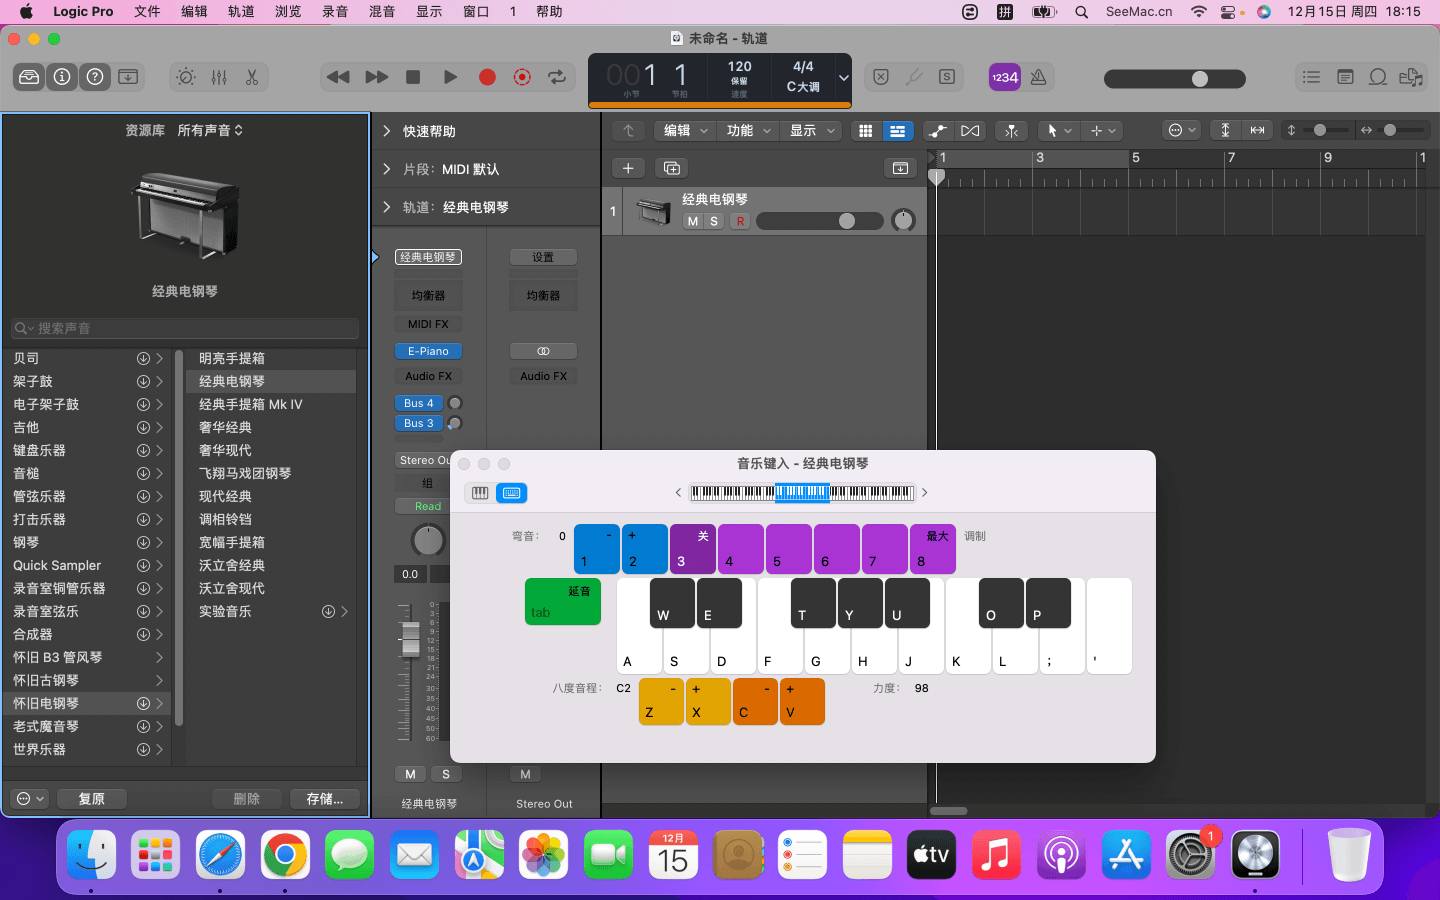Adjust the master volume slider in toolbar
This screenshot has height=900, width=1440.
(1175, 78)
